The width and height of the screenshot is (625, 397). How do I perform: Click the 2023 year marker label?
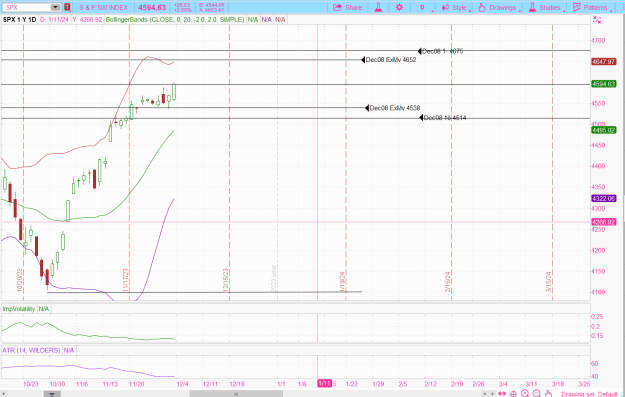pos(274,278)
